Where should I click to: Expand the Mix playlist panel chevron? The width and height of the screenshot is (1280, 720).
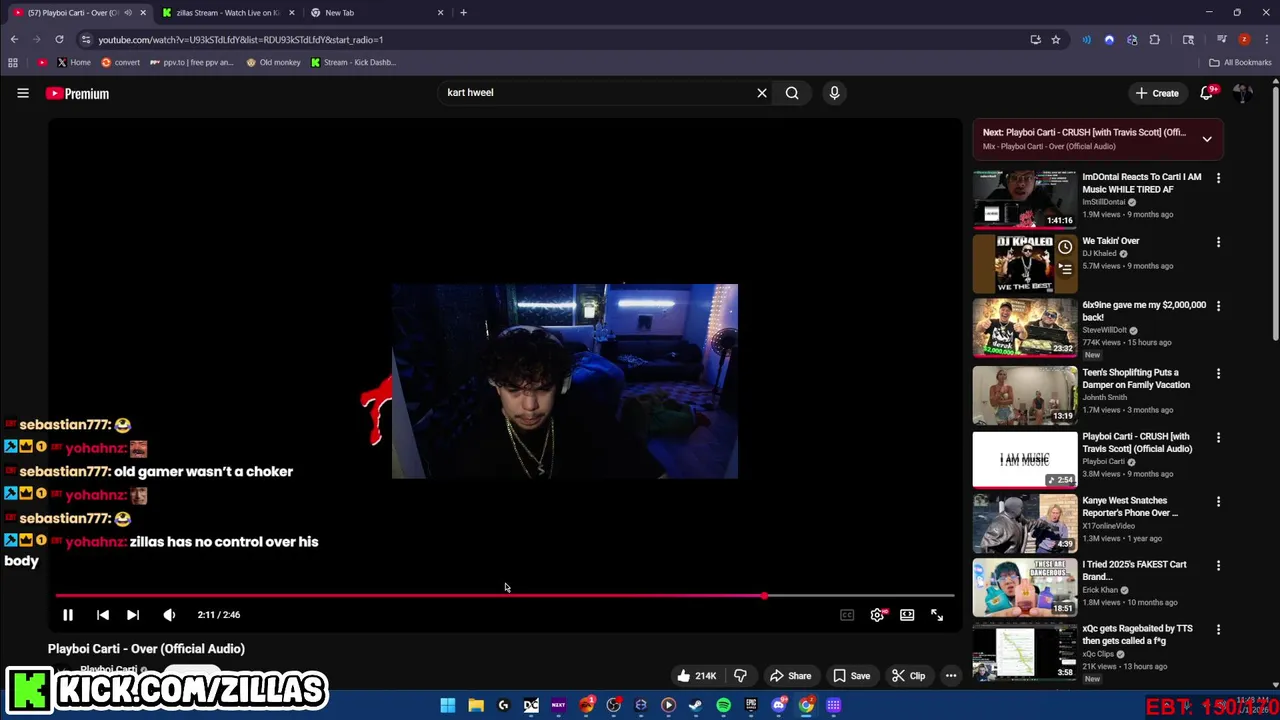click(x=1207, y=139)
